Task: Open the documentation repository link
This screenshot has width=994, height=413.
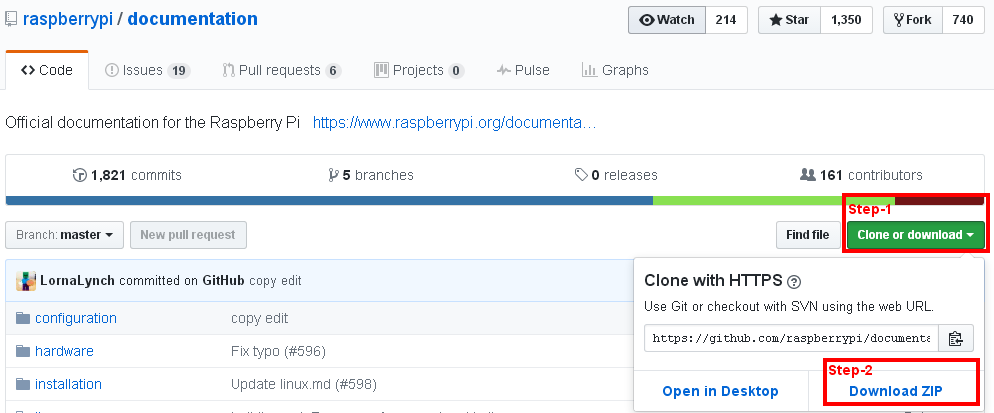Action: click(x=193, y=19)
